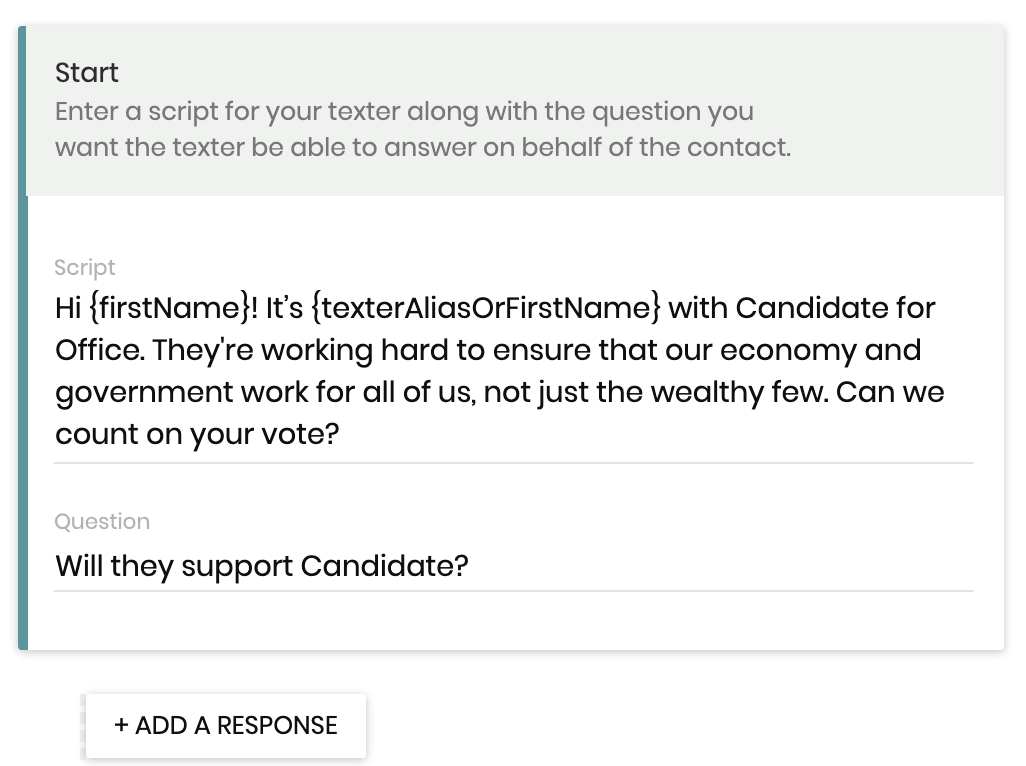This screenshot has height=766, width=1026.
Task: Click the plus sign on Add a Response
Action: tap(121, 725)
